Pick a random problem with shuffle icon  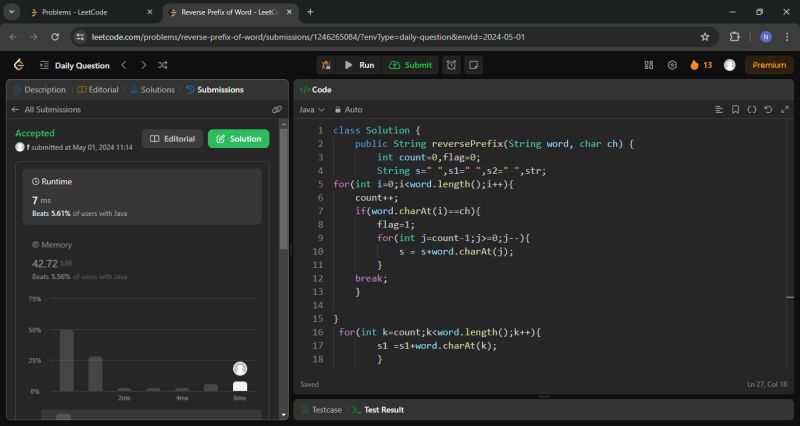tap(162, 65)
